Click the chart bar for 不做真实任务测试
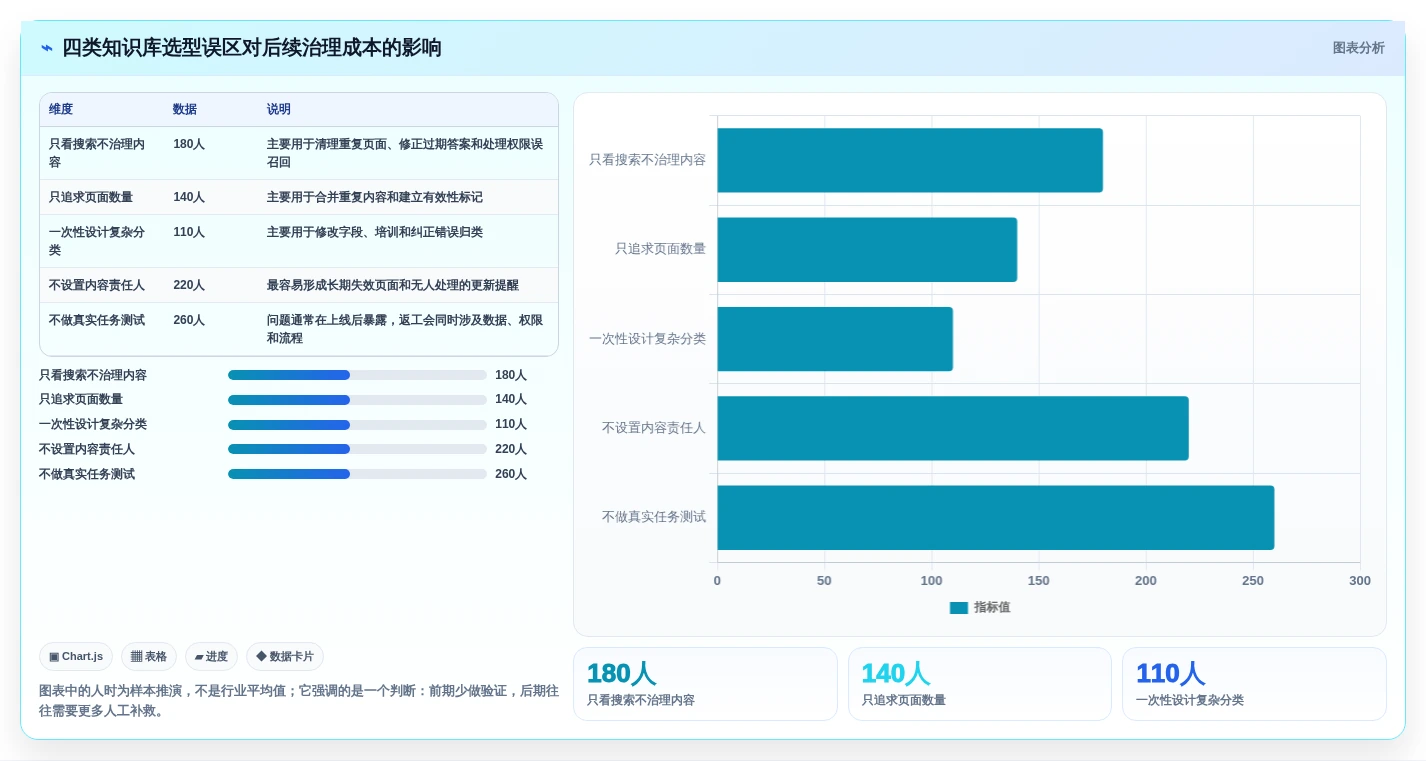This screenshot has height=761, width=1426. [x=996, y=517]
